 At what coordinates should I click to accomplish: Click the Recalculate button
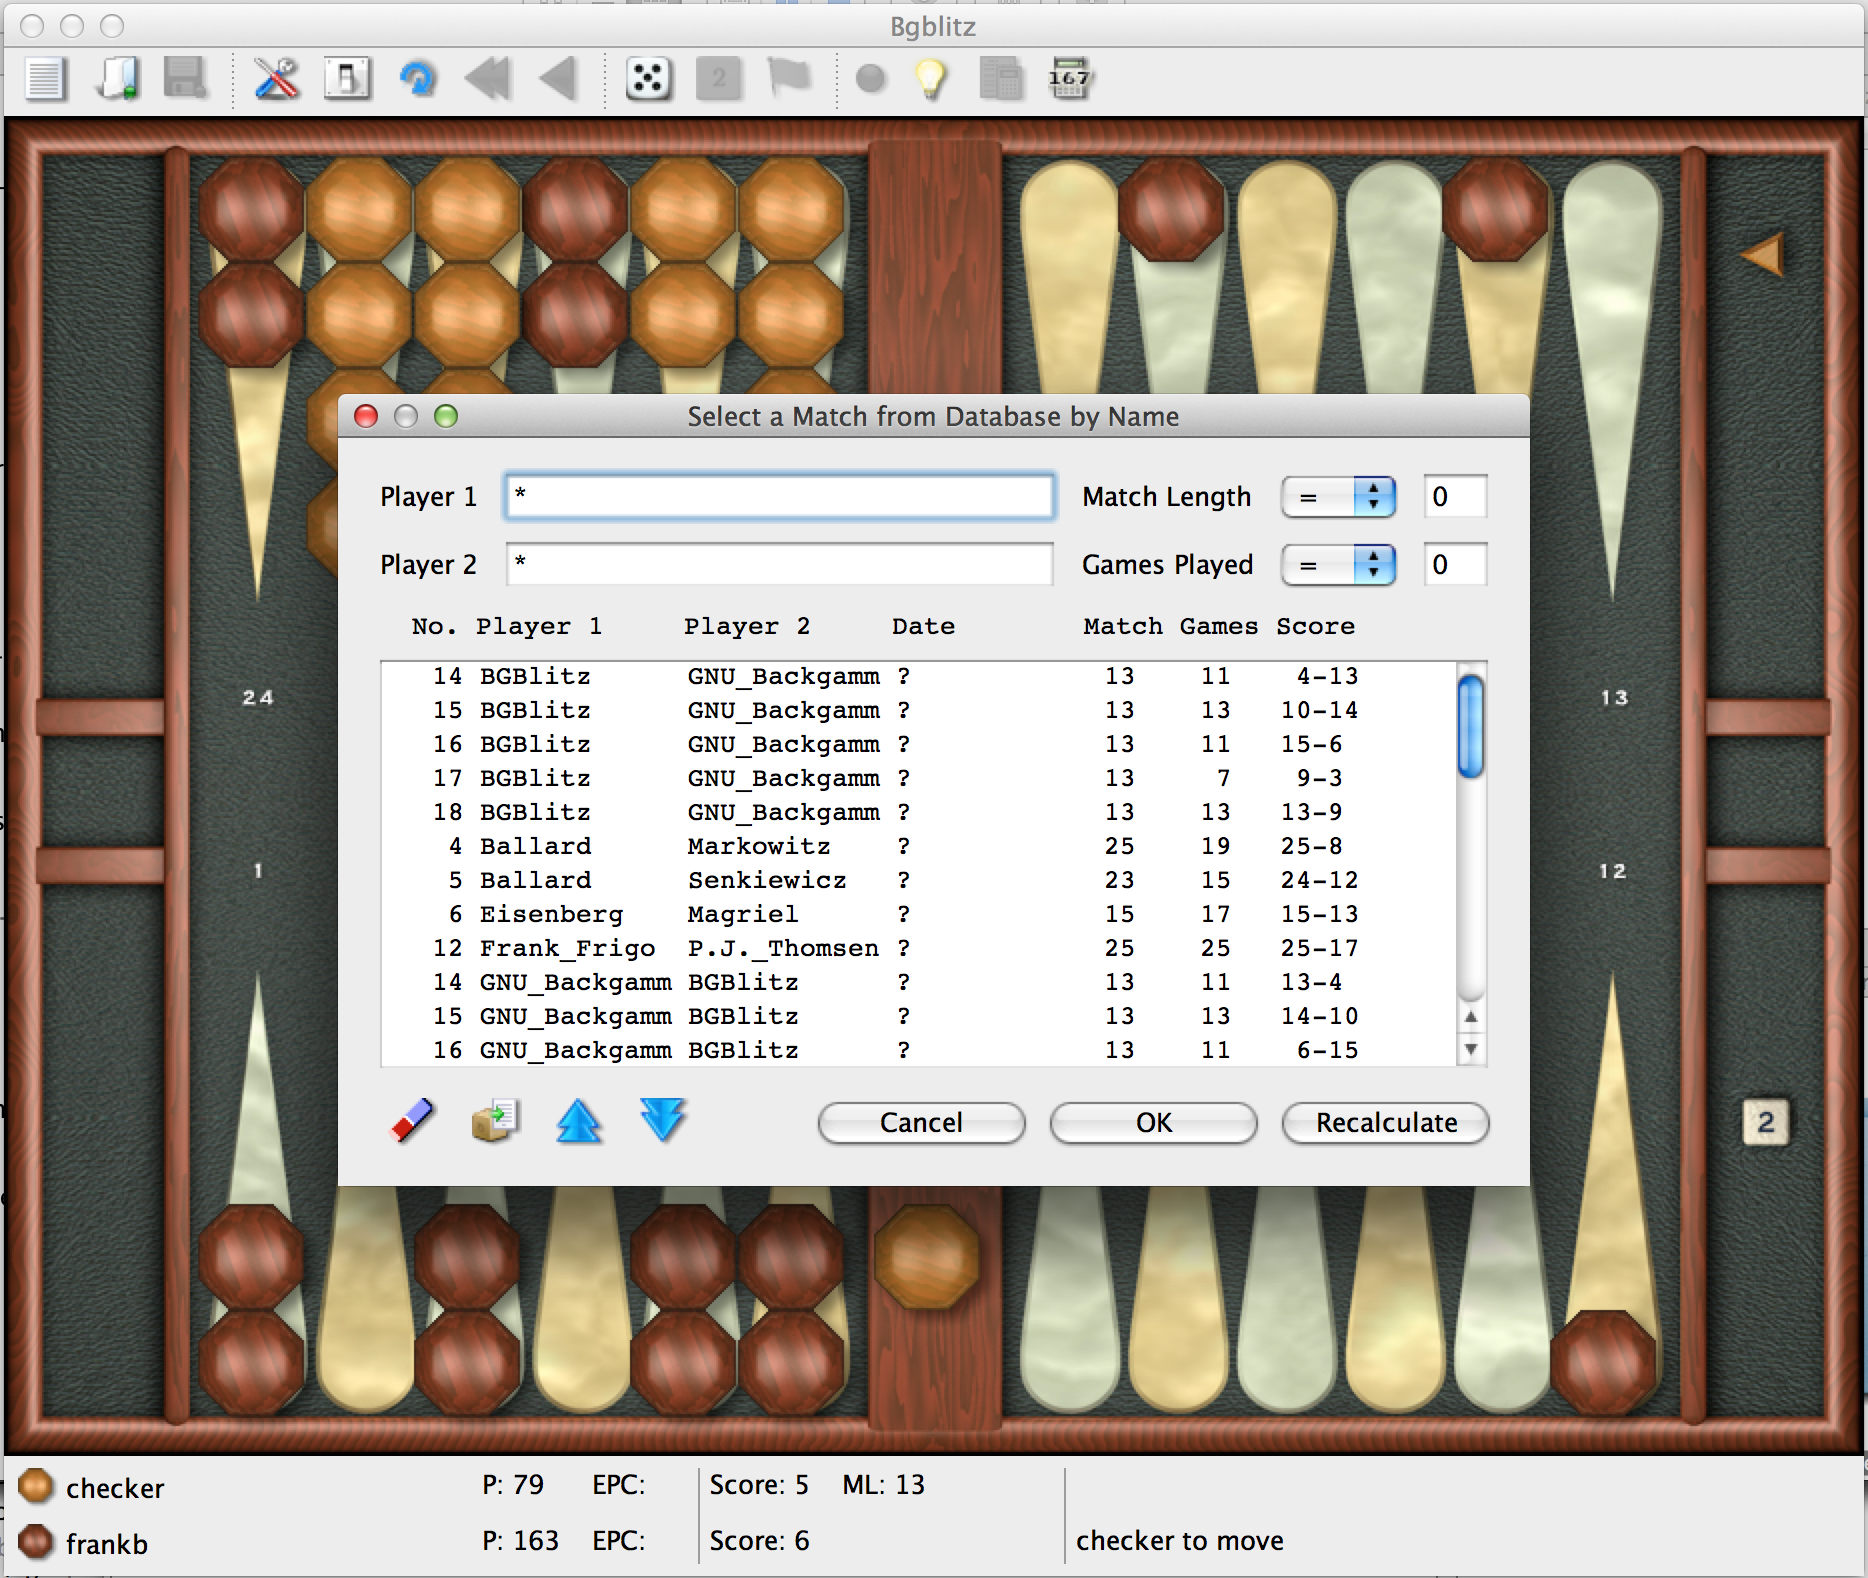tap(1386, 1123)
